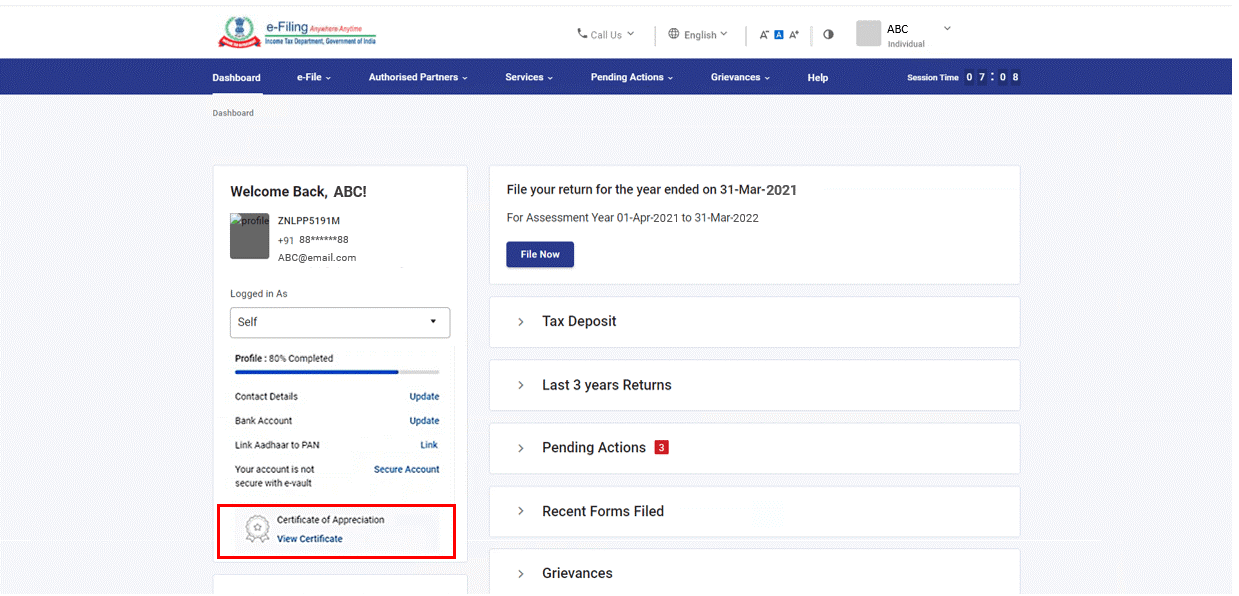Toggle the high contrast mode icon

pyautogui.click(x=828, y=35)
